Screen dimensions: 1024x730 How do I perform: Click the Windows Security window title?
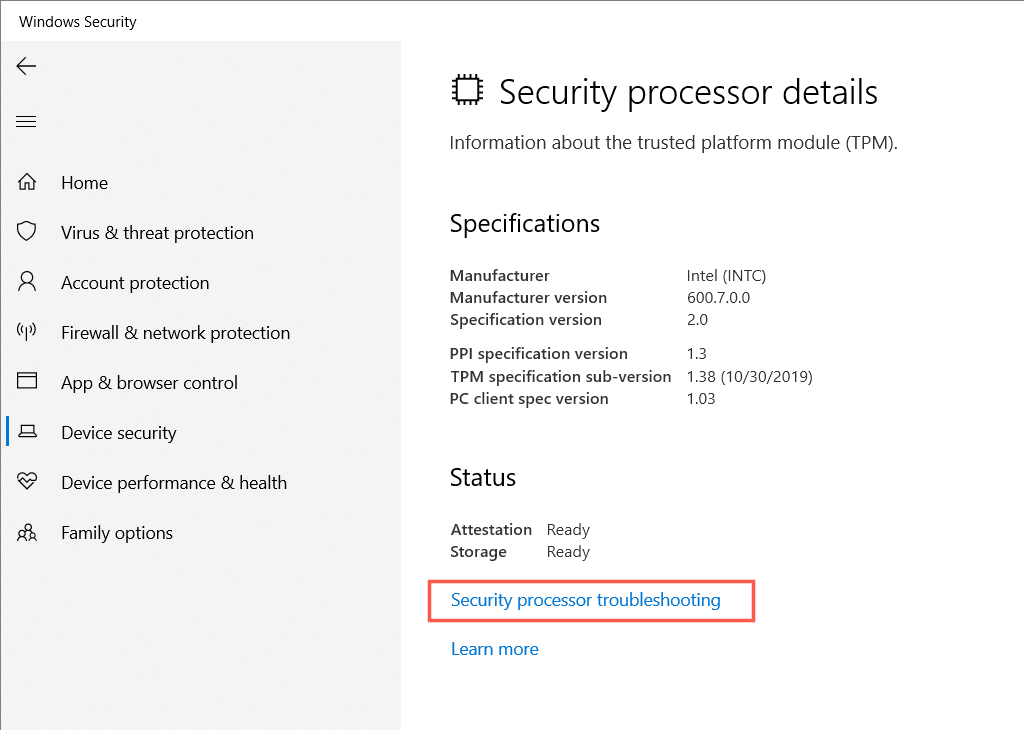click(x=77, y=21)
